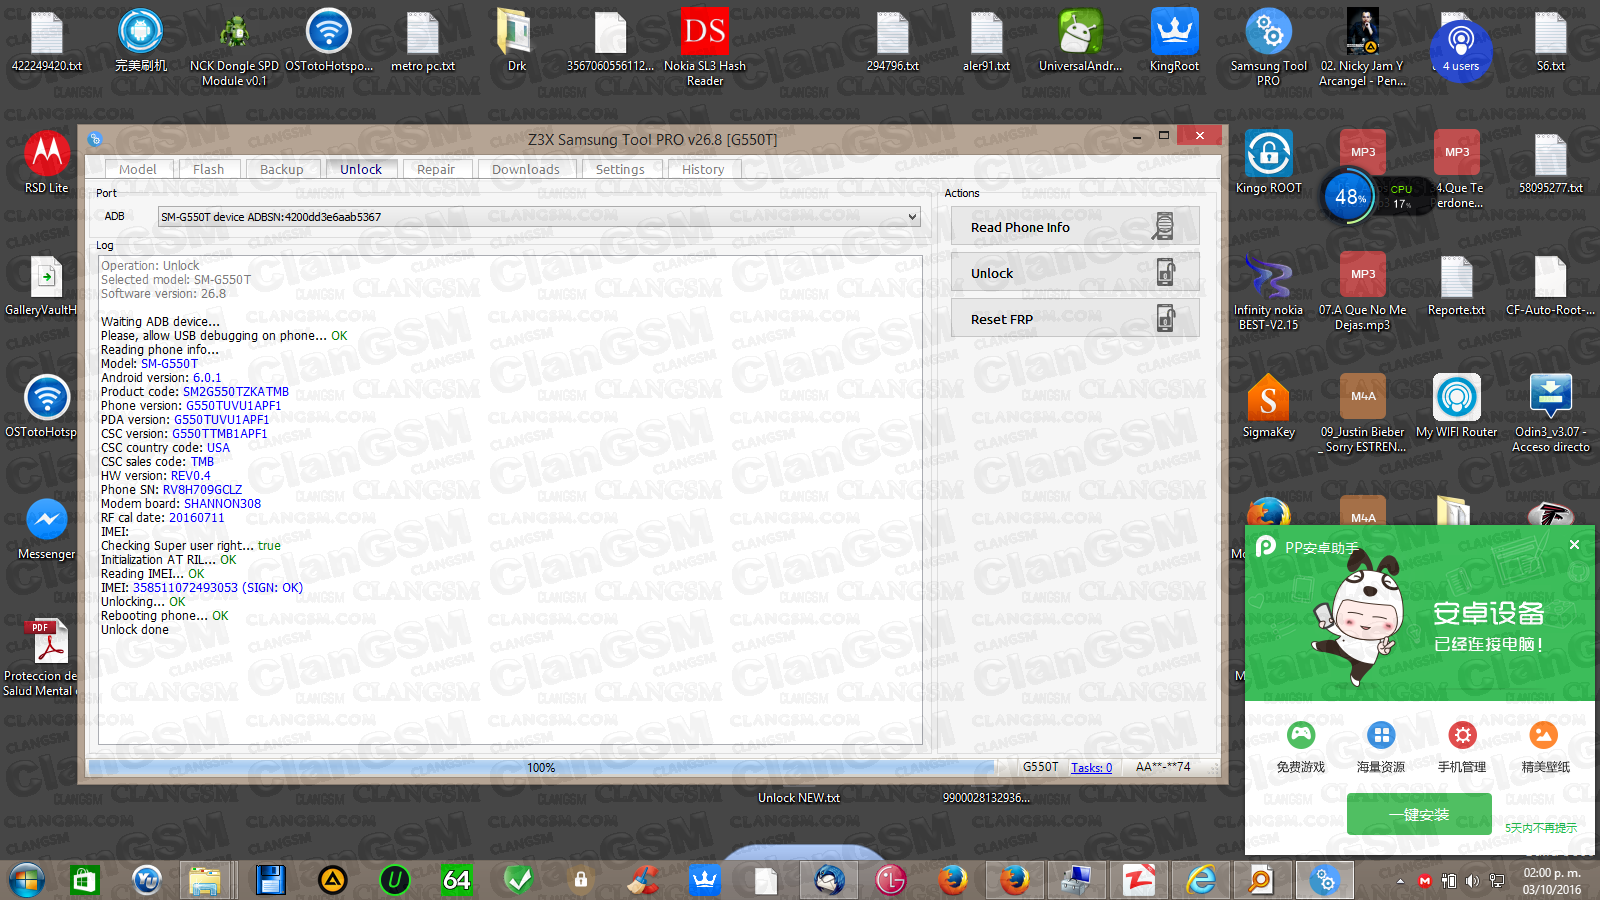The image size is (1600, 900).
Task: Open GalleryVault desktop icon
Action: (42, 286)
